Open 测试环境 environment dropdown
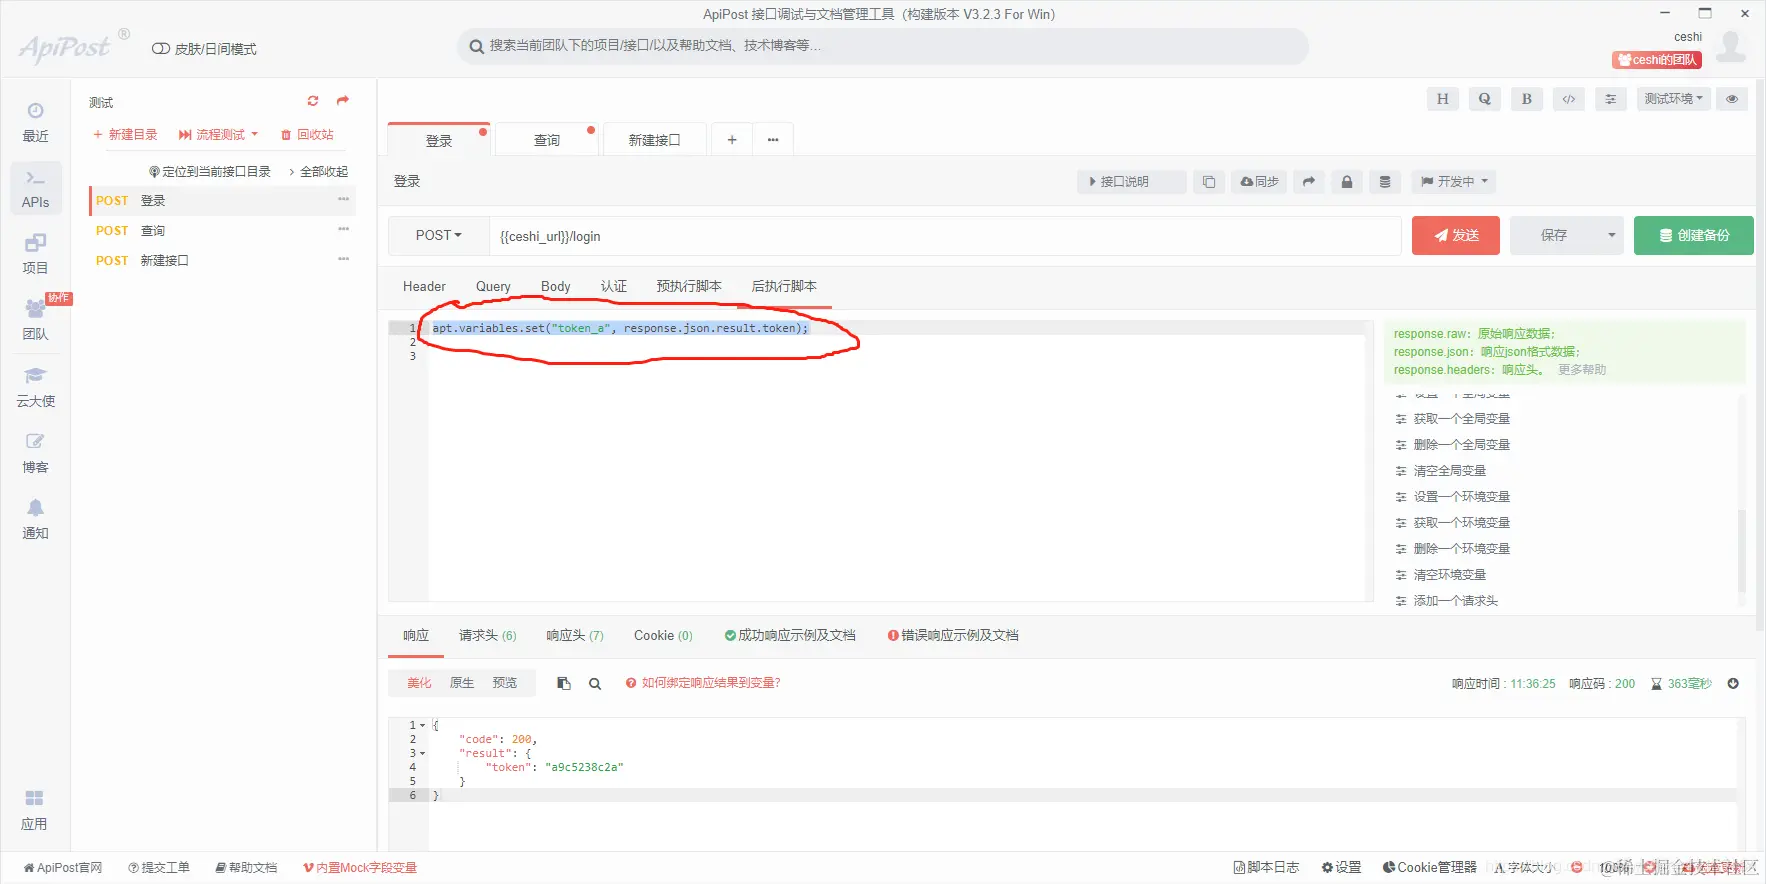The height and width of the screenshot is (884, 1766). pos(1674,99)
